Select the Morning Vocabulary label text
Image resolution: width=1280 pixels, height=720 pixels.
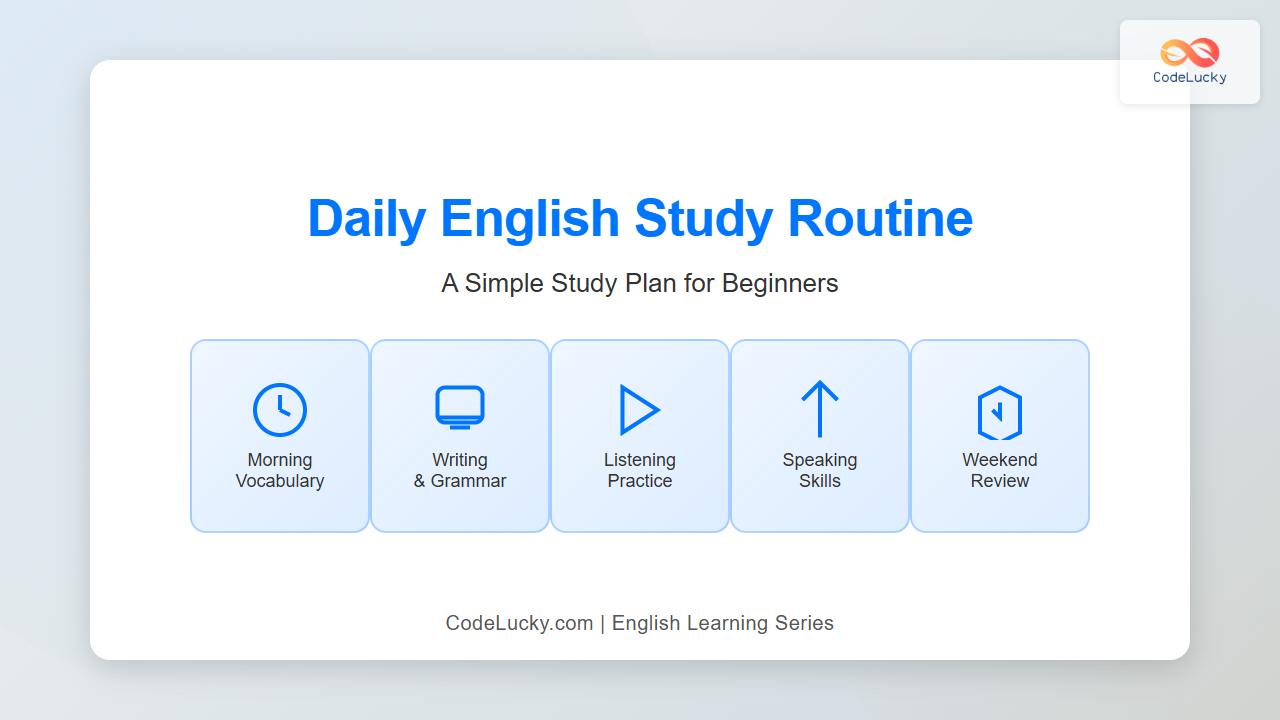(280, 471)
